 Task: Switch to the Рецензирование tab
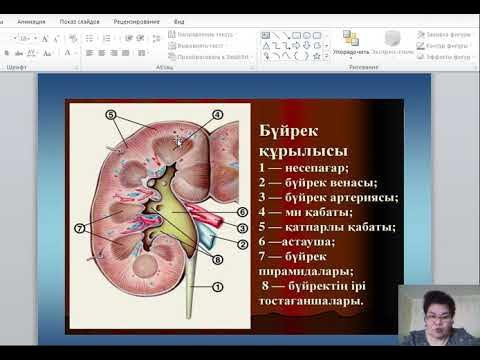point(136,22)
